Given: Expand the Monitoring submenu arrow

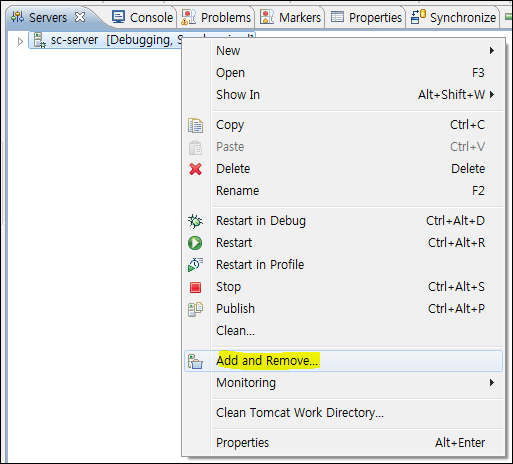Looking at the screenshot, I should click(x=492, y=382).
